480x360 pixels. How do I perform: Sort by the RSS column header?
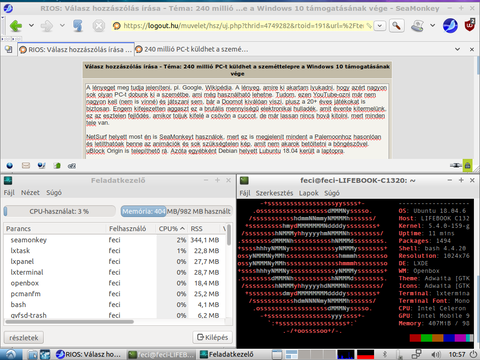(x=204, y=229)
